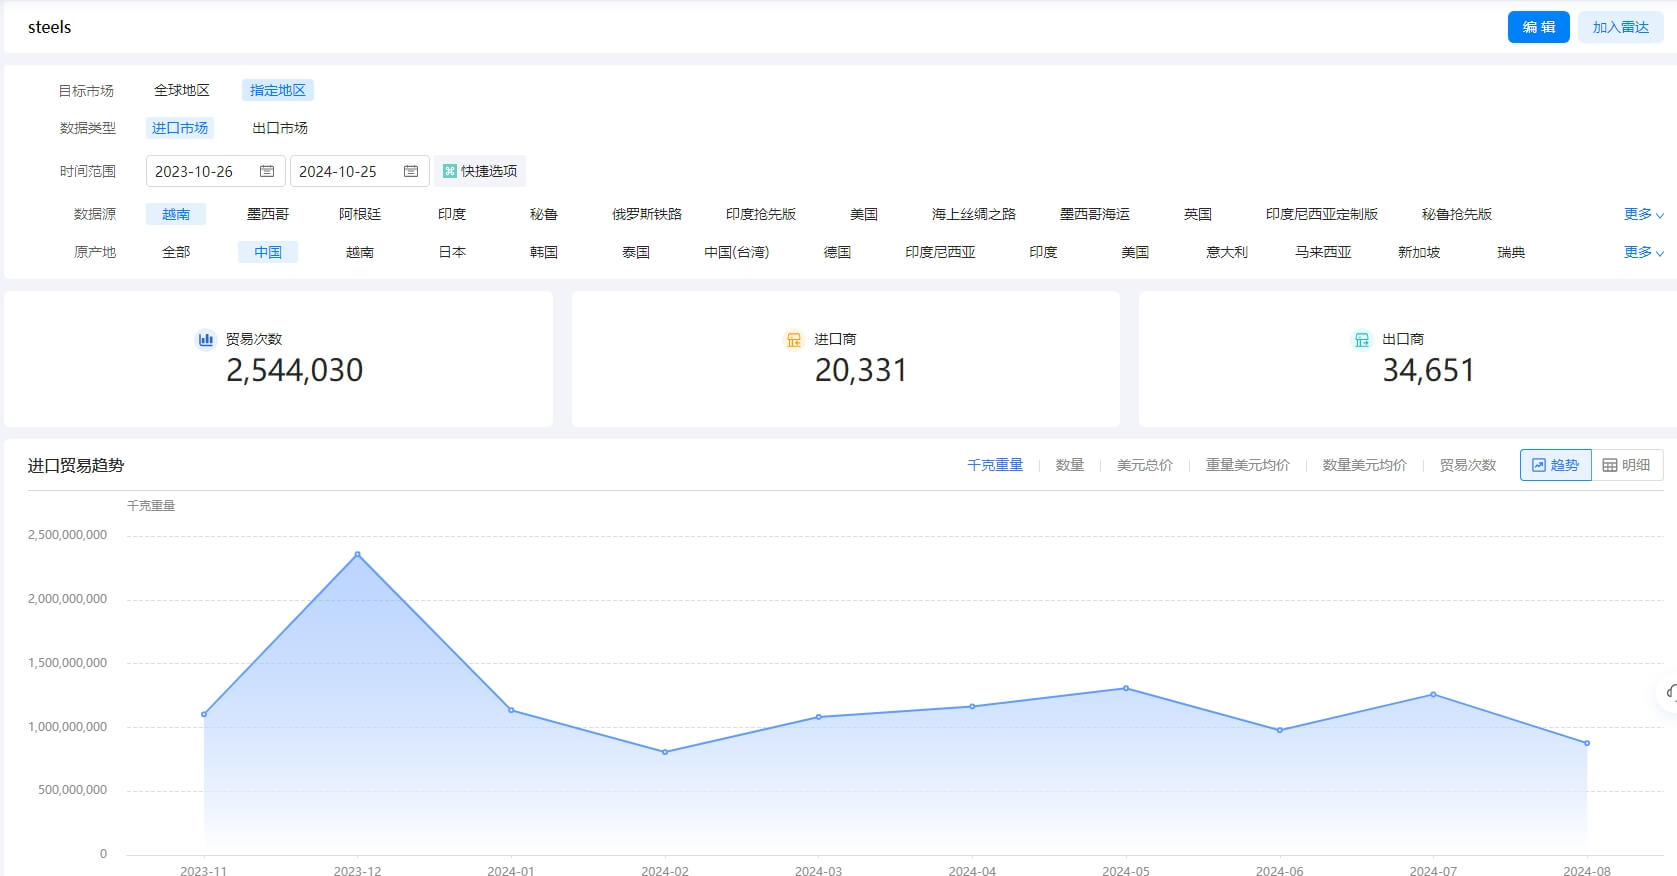Click the trend chart icon in 趋势 button
The width and height of the screenshot is (1677, 876).
1539,465
